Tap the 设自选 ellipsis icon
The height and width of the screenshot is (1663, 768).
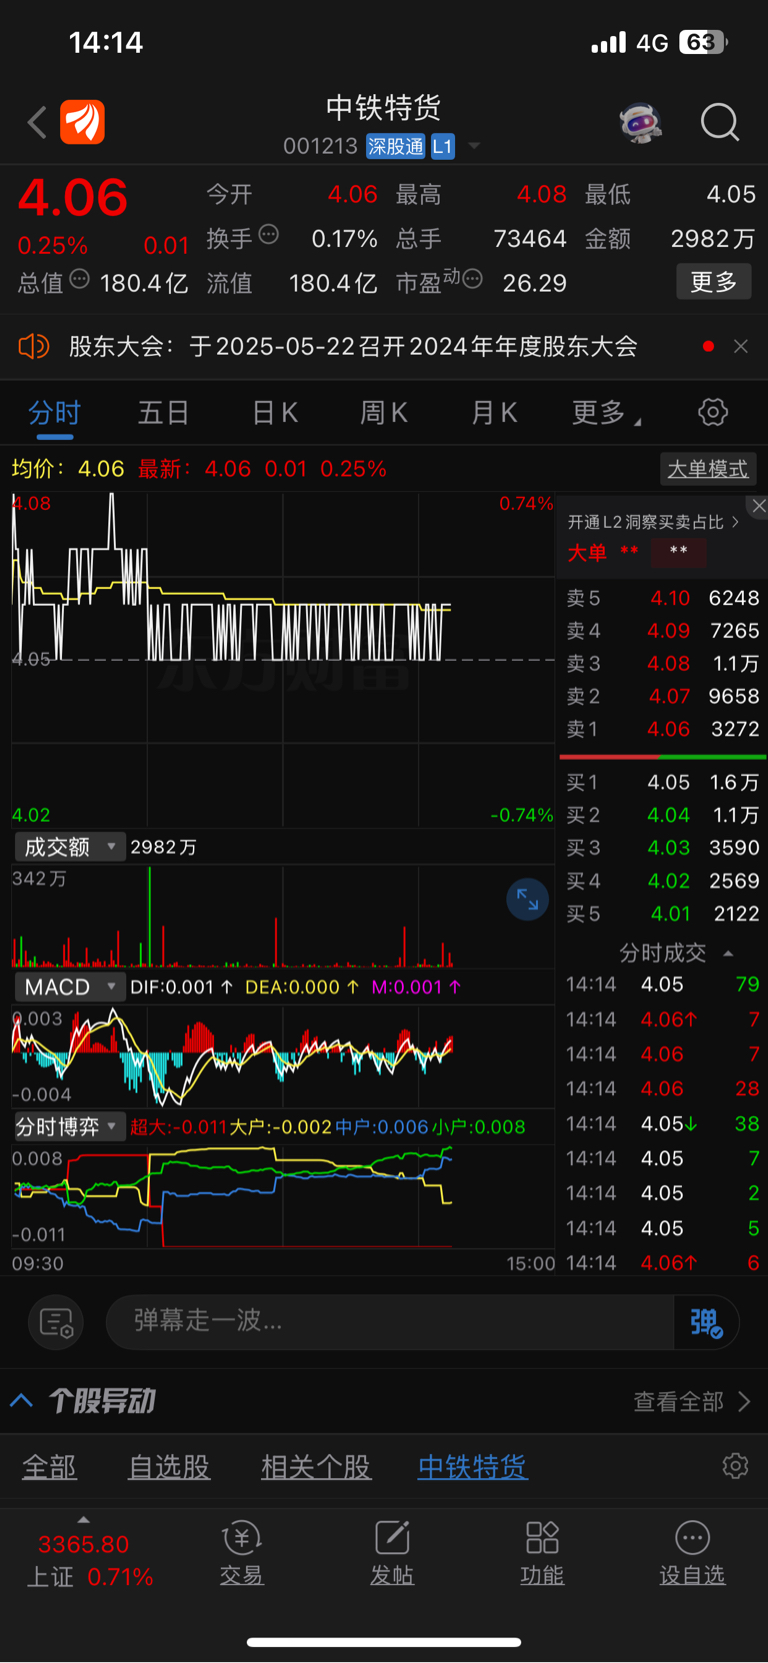pos(692,1537)
